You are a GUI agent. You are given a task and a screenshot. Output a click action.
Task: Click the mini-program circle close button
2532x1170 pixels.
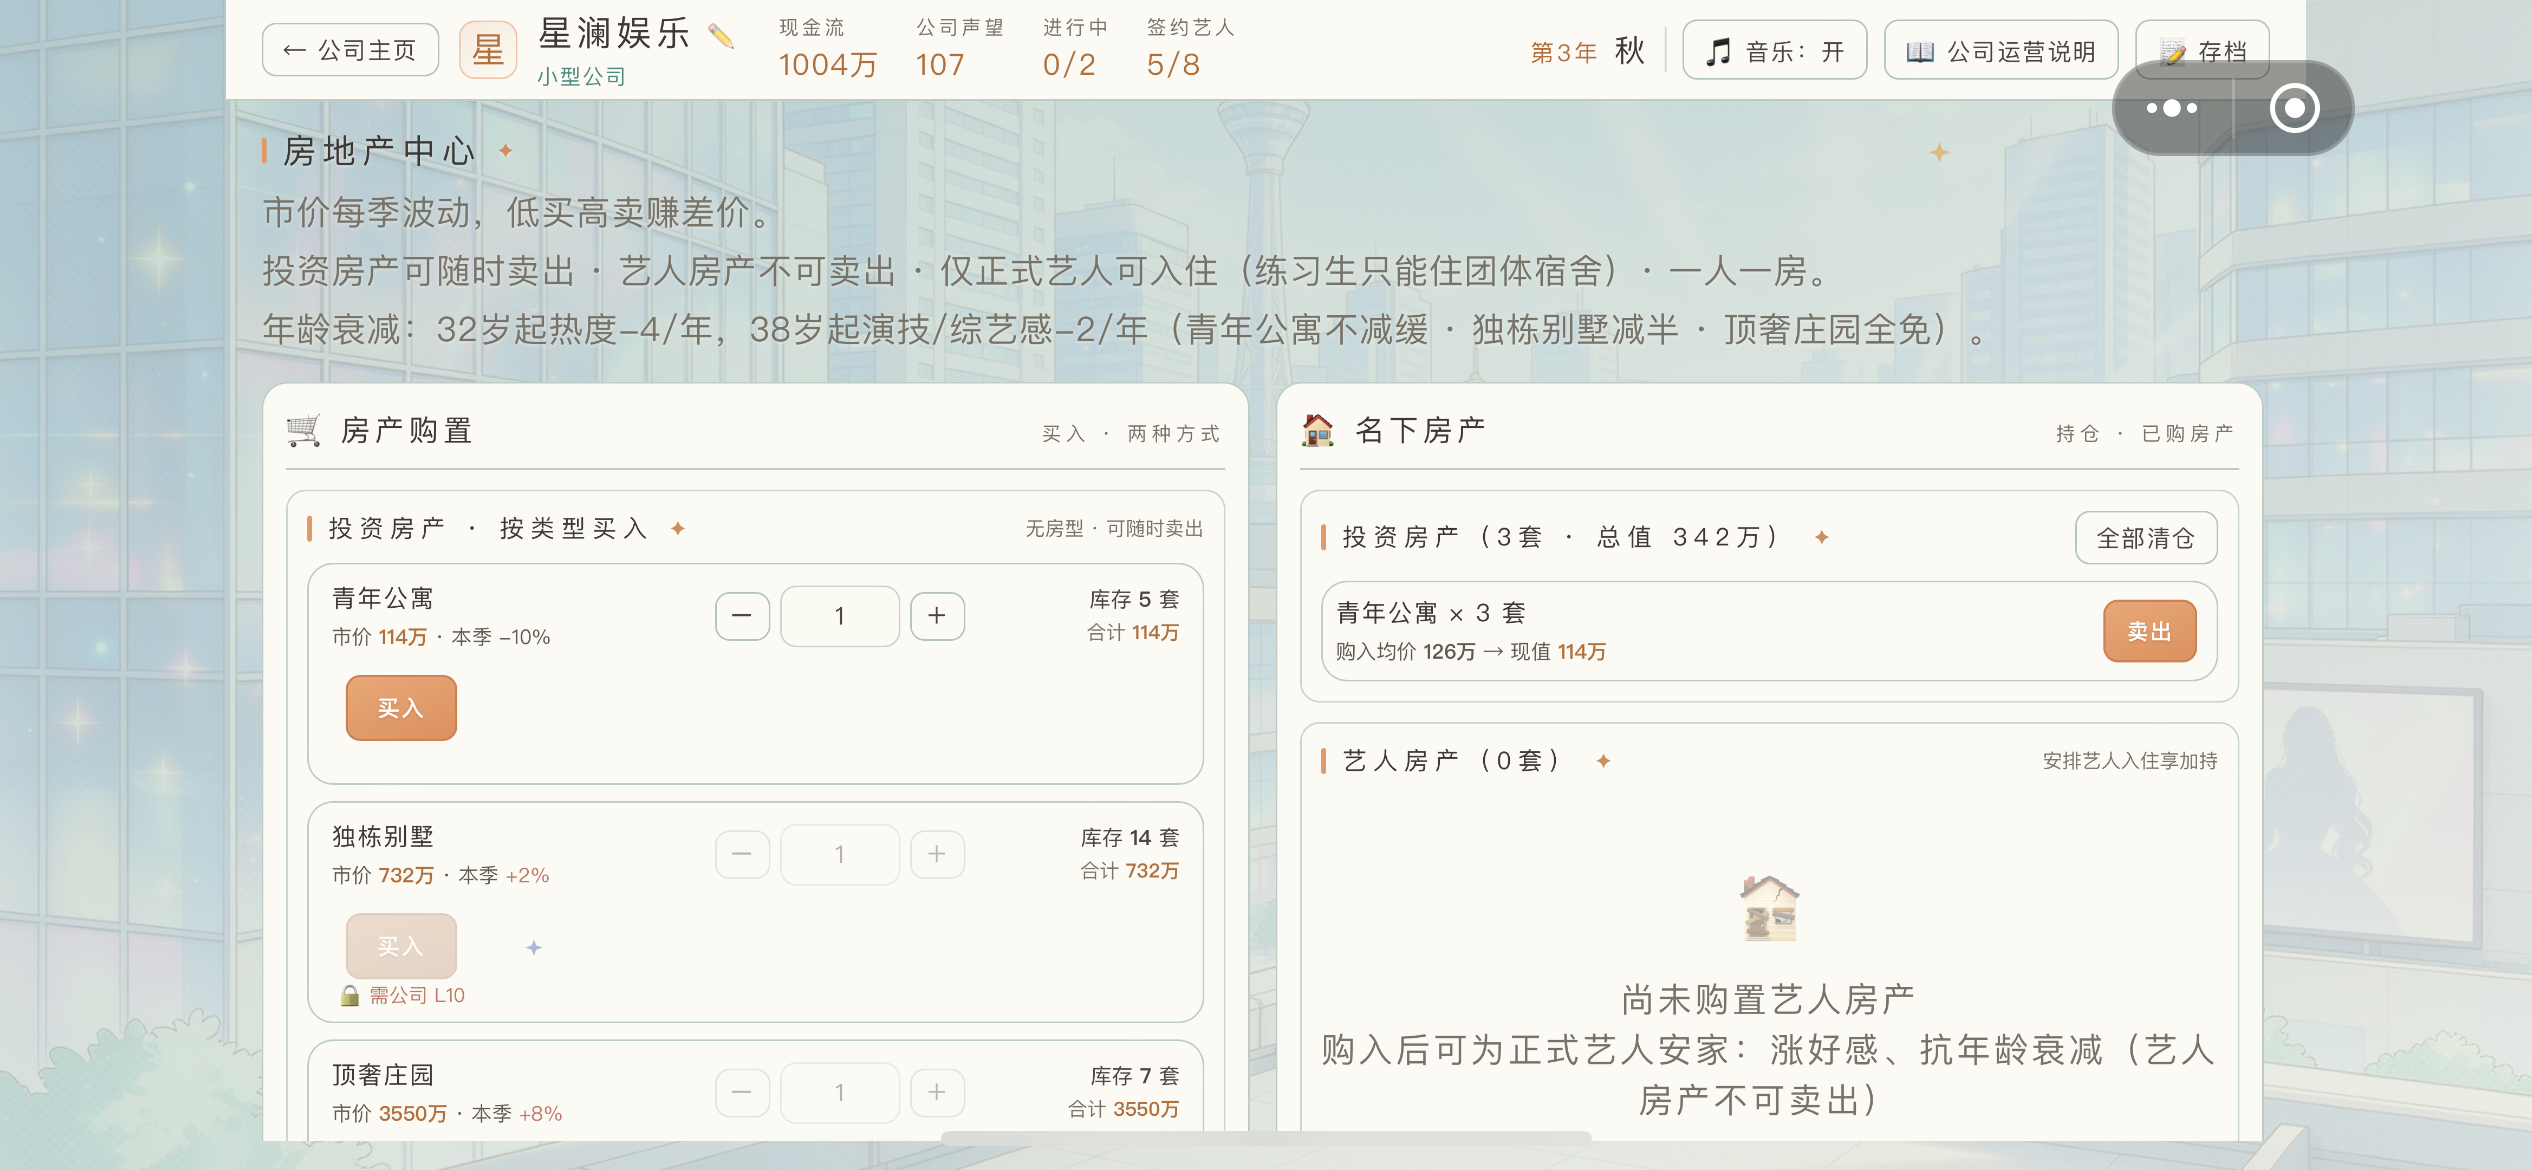2294,108
